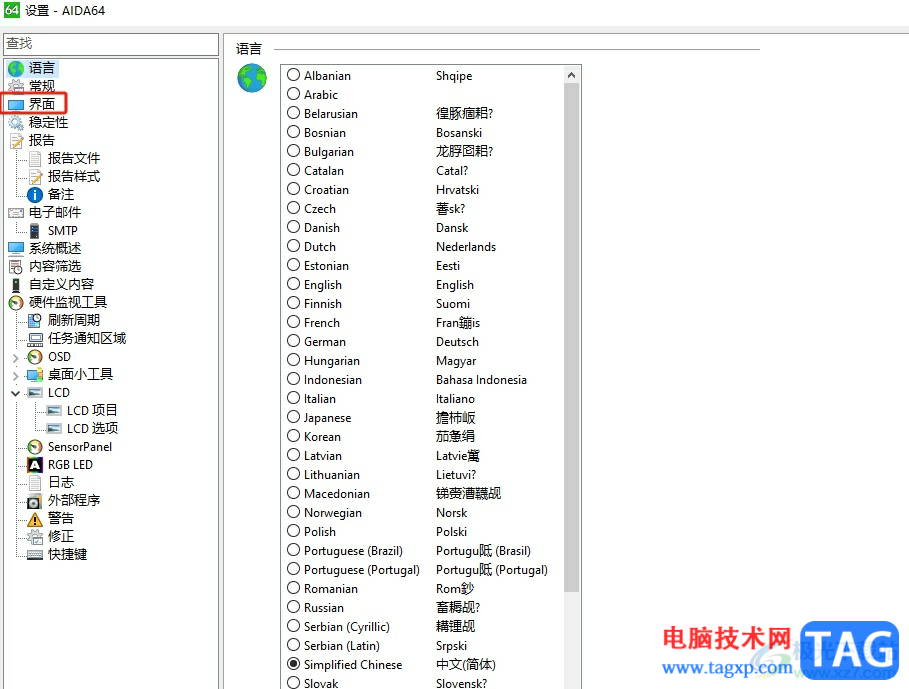Open 稳定性 settings page
Screen dimensions: 909x689
pyautogui.click(x=49, y=122)
